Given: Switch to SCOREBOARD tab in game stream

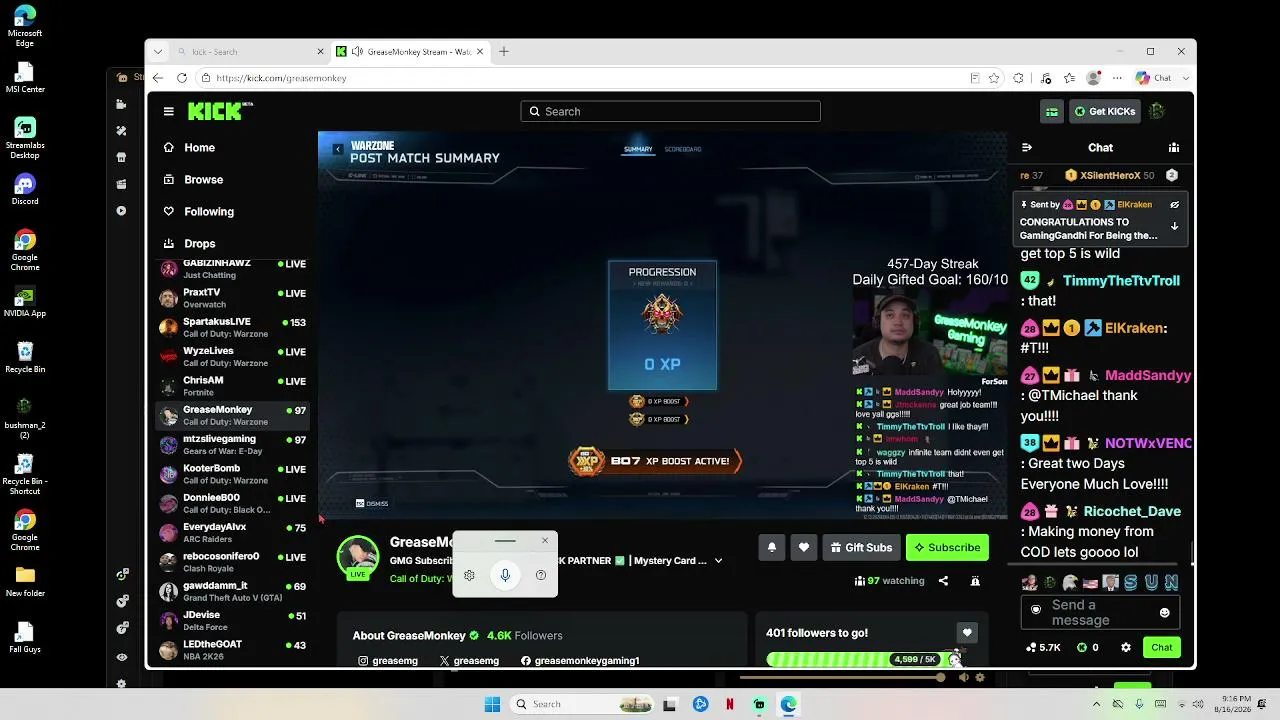Looking at the screenshot, I should [683, 150].
